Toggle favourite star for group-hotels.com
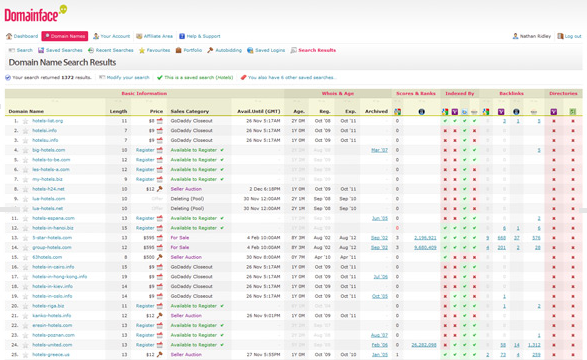The height and width of the screenshot is (360, 587). [x=25, y=247]
